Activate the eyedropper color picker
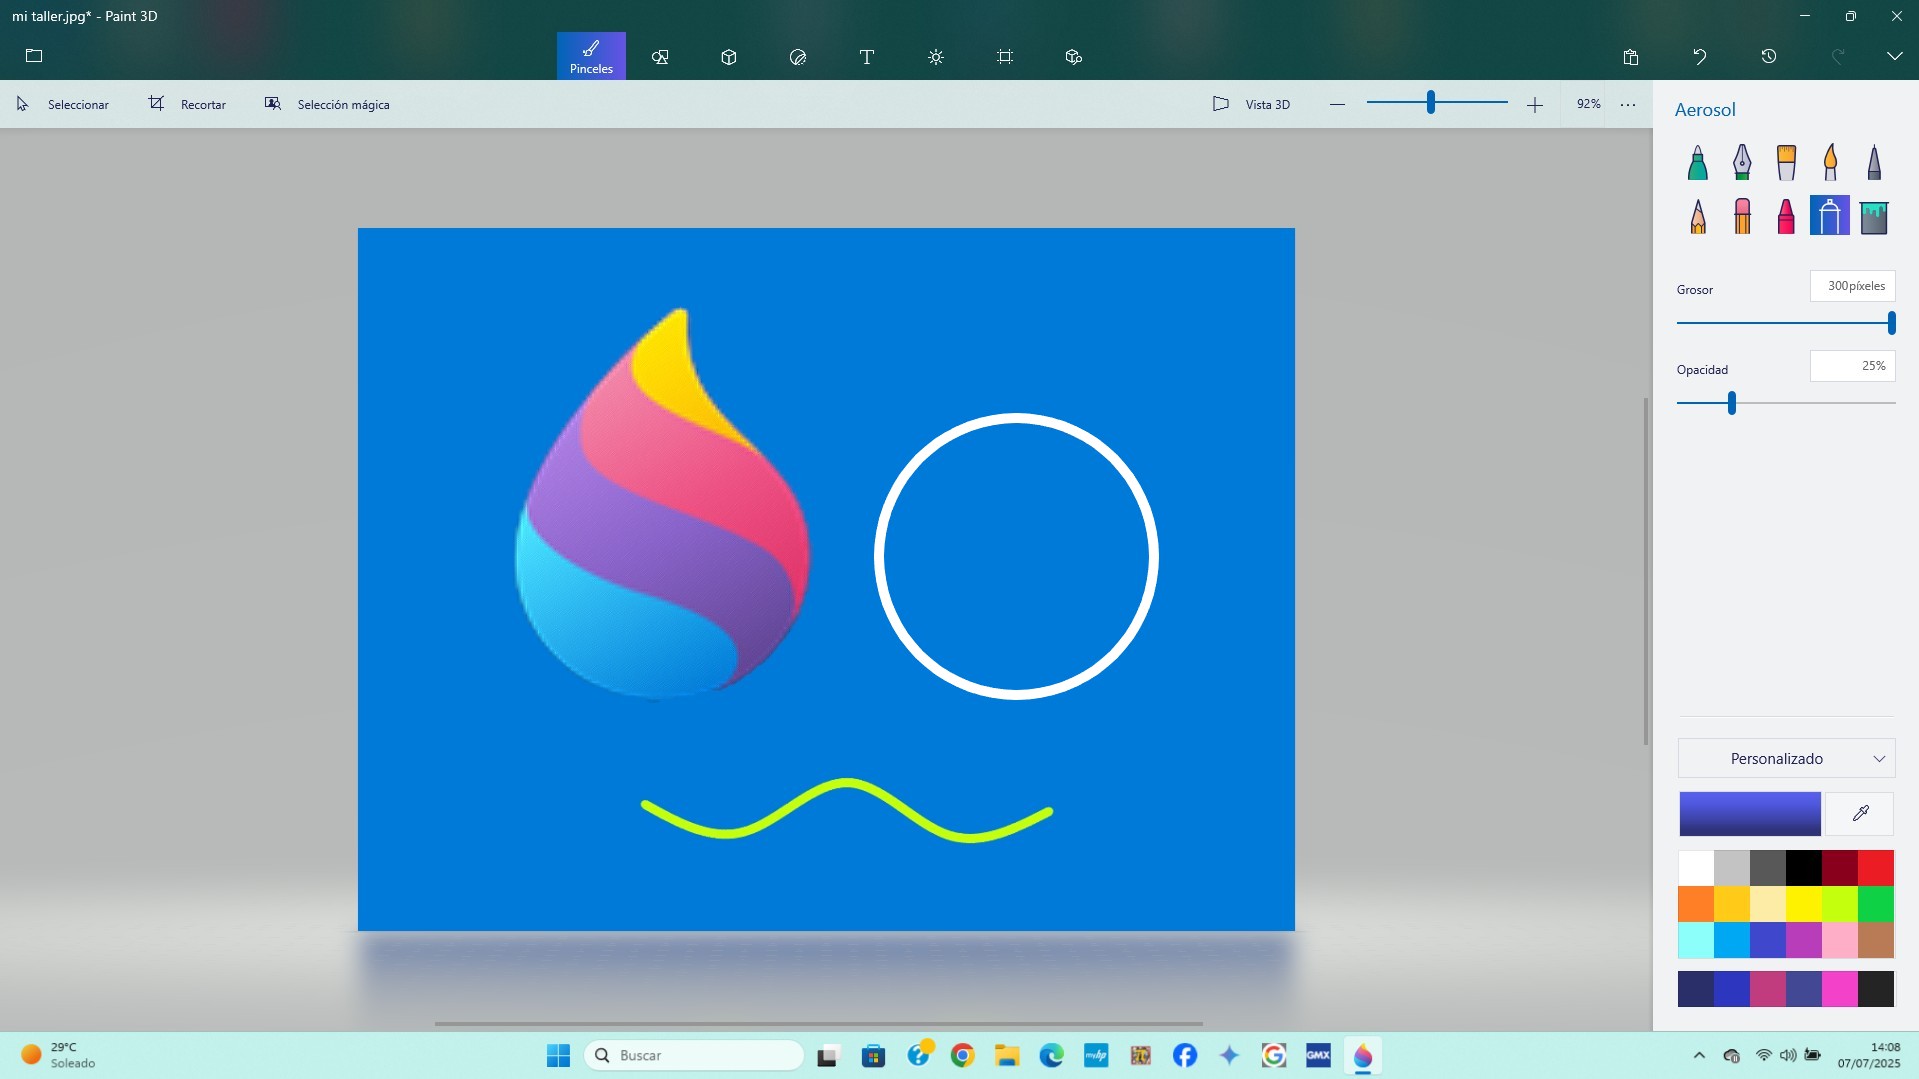Viewport: 1919px width, 1079px height. 1860,814
